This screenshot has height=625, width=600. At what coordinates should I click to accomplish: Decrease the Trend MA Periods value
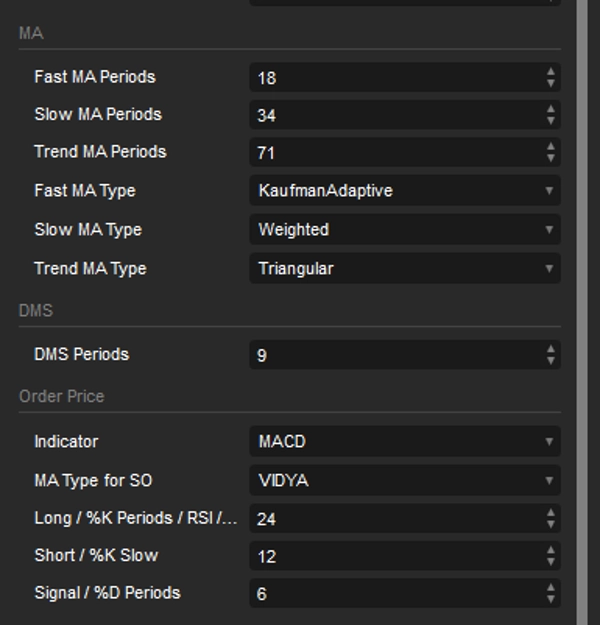[551, 159]
